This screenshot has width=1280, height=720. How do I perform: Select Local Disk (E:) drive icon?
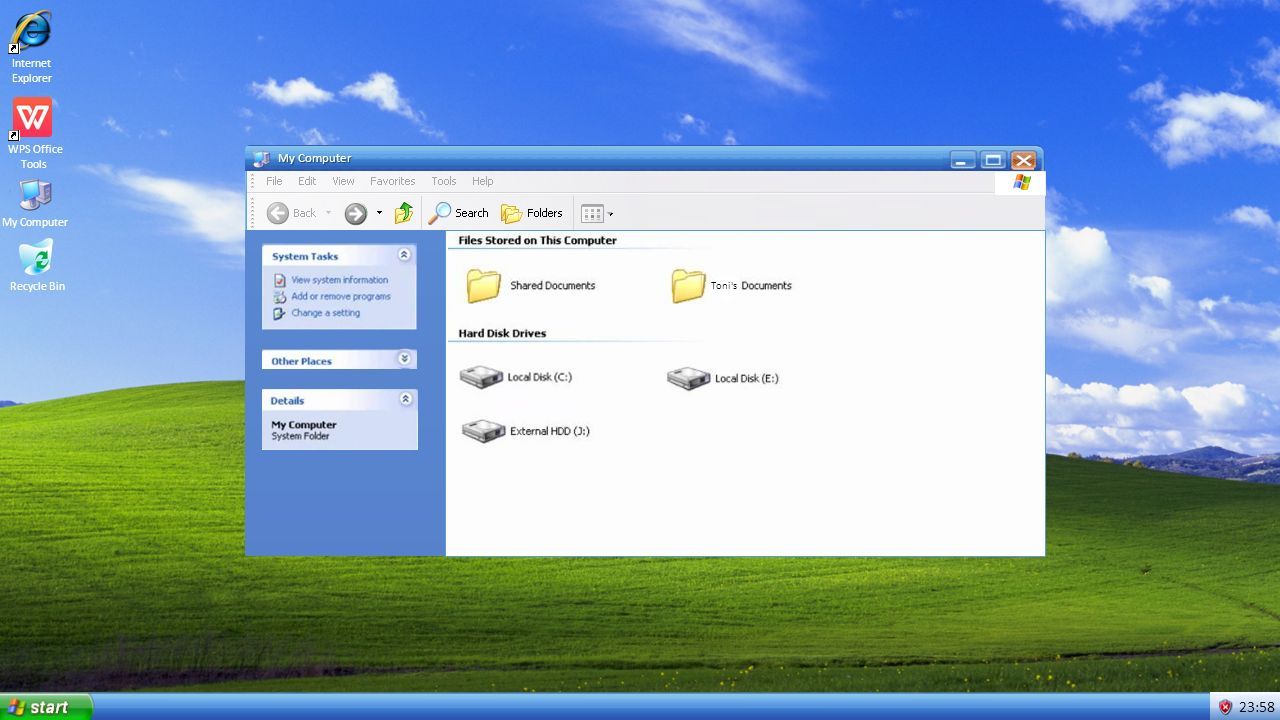pyautogui.click(x=688, y=378)
